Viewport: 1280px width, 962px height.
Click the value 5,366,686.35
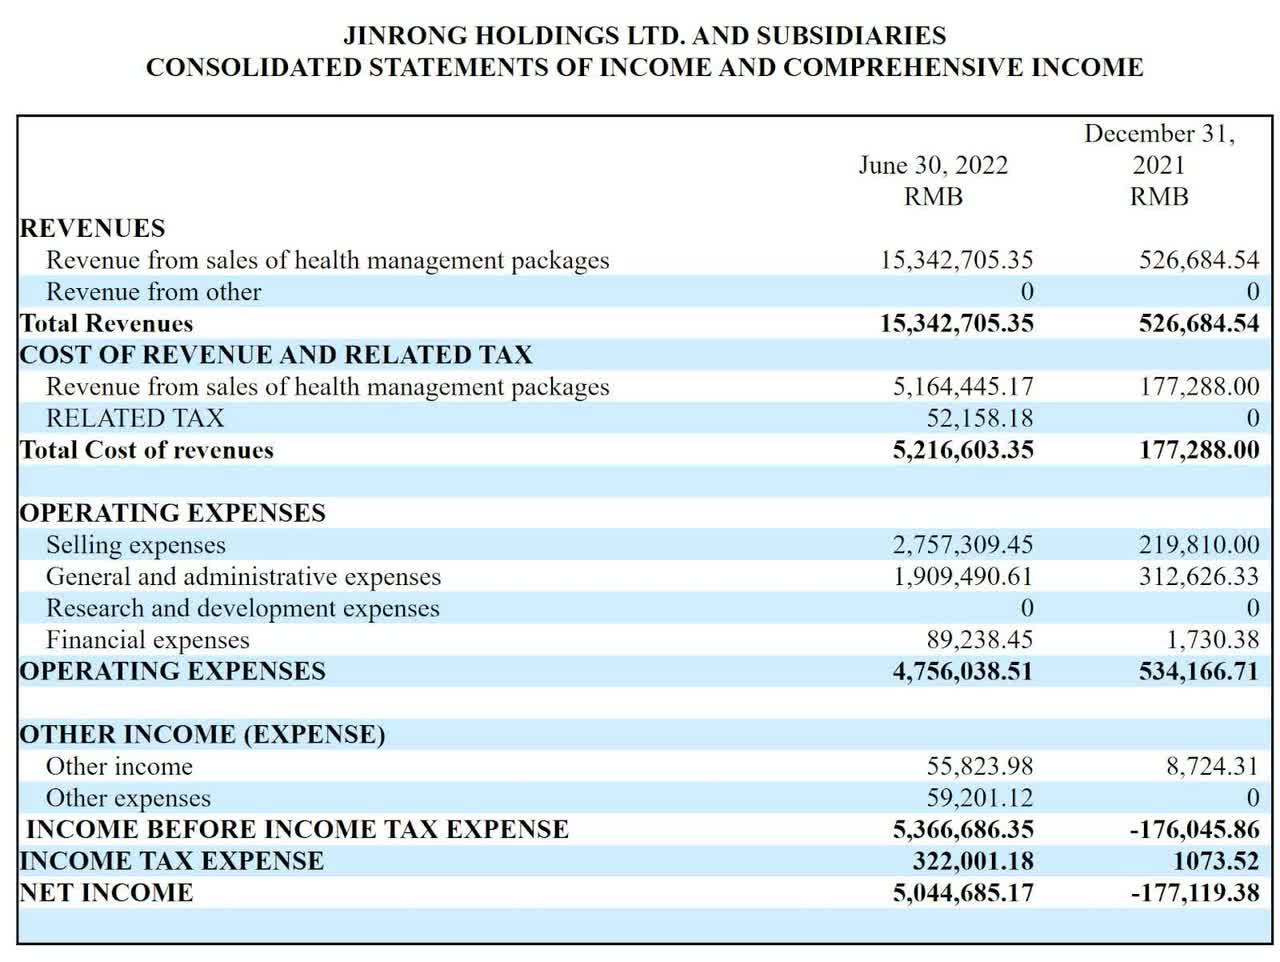[x=963, y=830]
